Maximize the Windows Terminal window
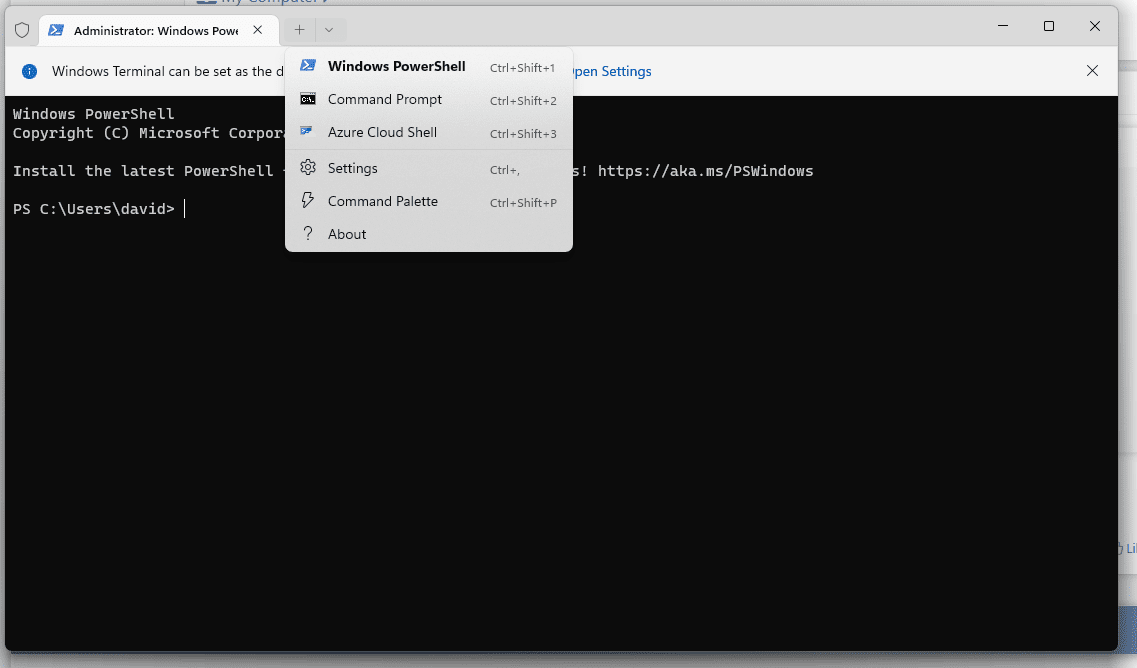Viewport: 1137px width, 668px height. pyautogui.click(x=1049, y=26)
